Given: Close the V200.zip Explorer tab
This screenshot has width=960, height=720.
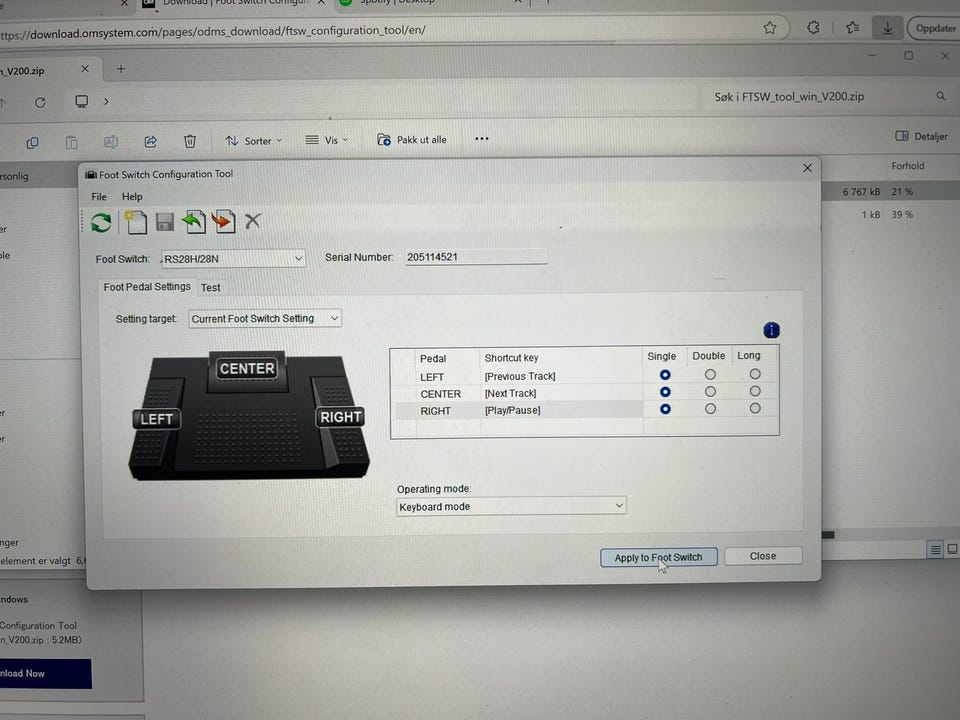Looking at the screenshot, I should [x=85, y=69].
